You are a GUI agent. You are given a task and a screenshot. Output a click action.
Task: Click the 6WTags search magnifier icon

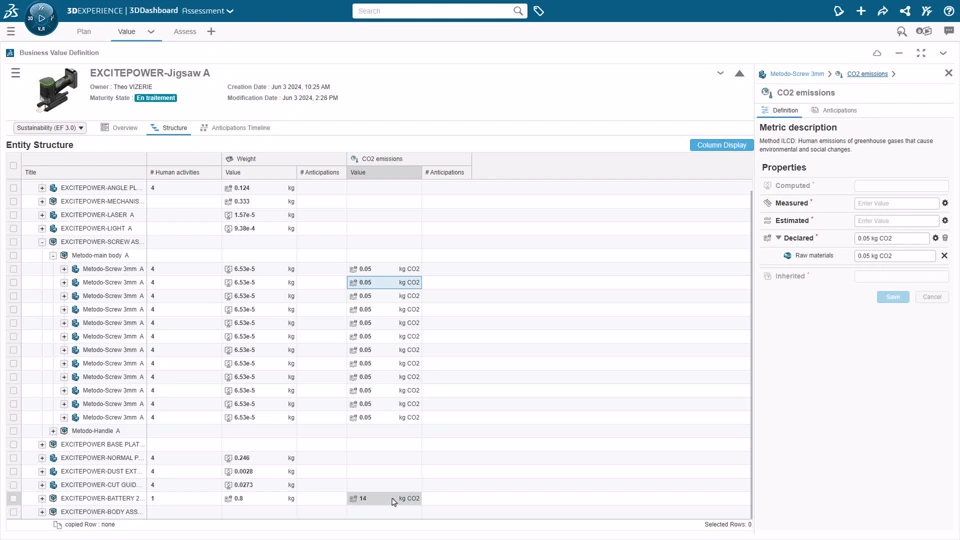click(902, 31)
